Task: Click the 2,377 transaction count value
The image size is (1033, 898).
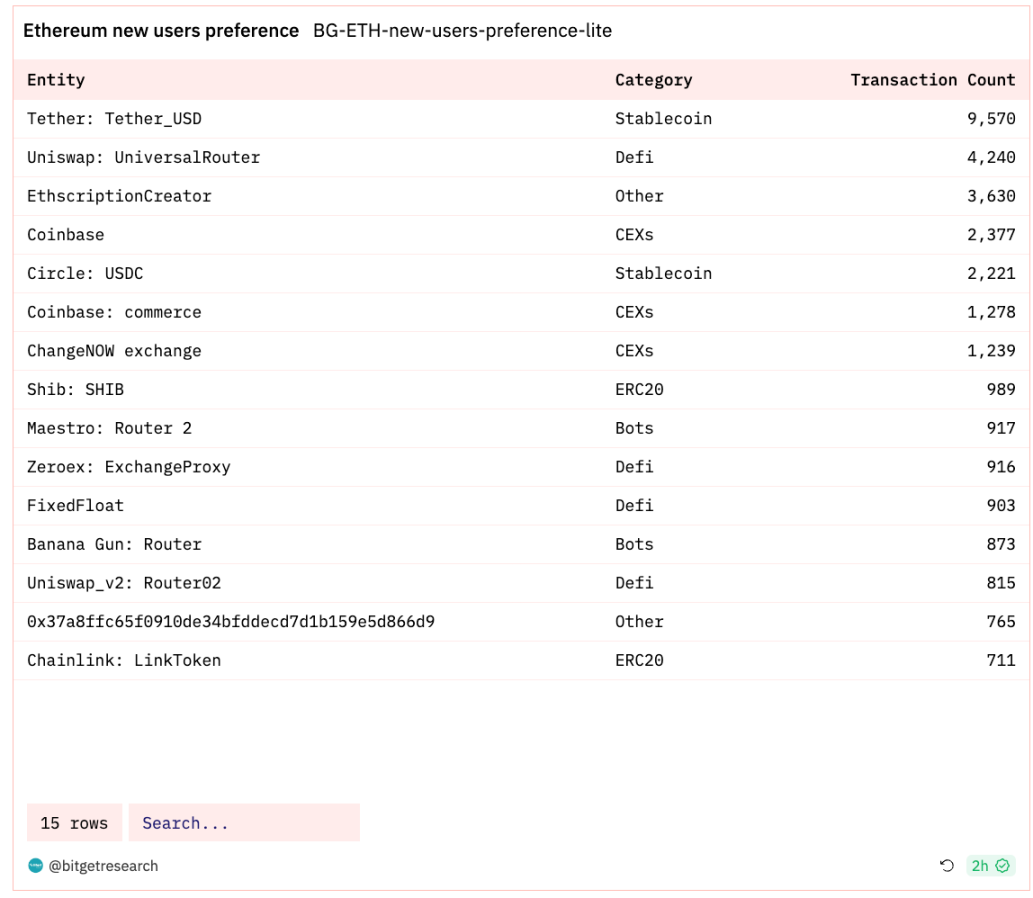Action: [991, 235]
